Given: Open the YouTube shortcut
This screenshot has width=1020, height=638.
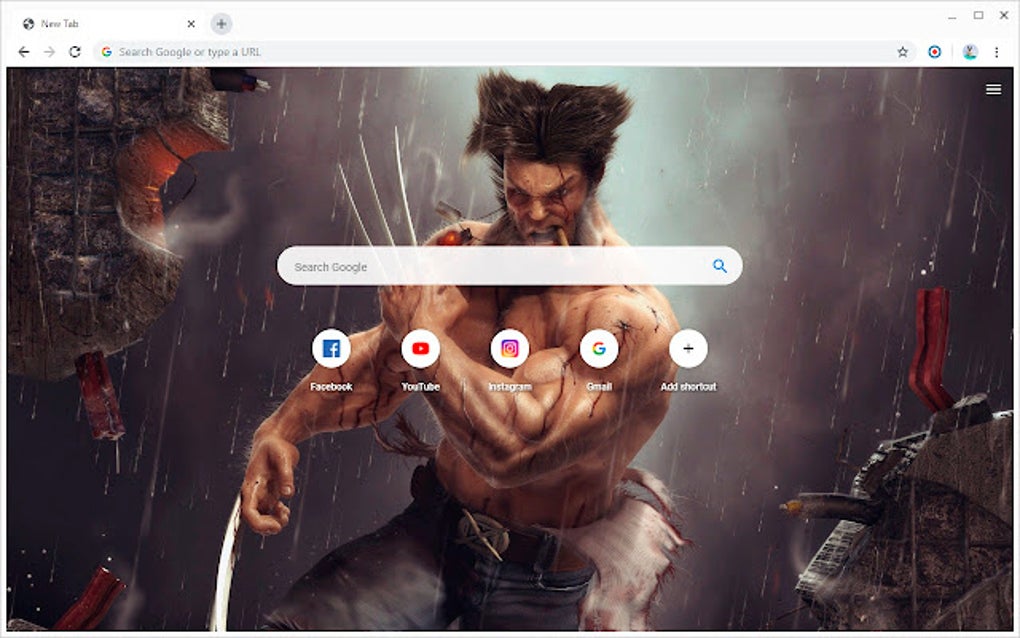Looking at the screenshot, I should coord(420,349).
